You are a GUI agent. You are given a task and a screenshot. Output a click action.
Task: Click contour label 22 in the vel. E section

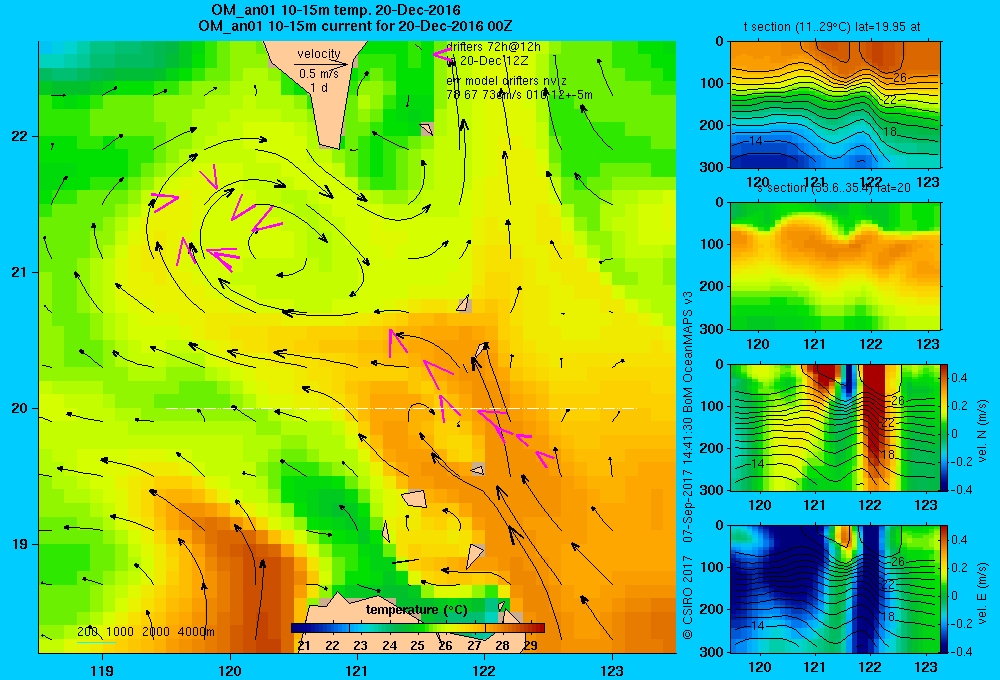point(887,584)
